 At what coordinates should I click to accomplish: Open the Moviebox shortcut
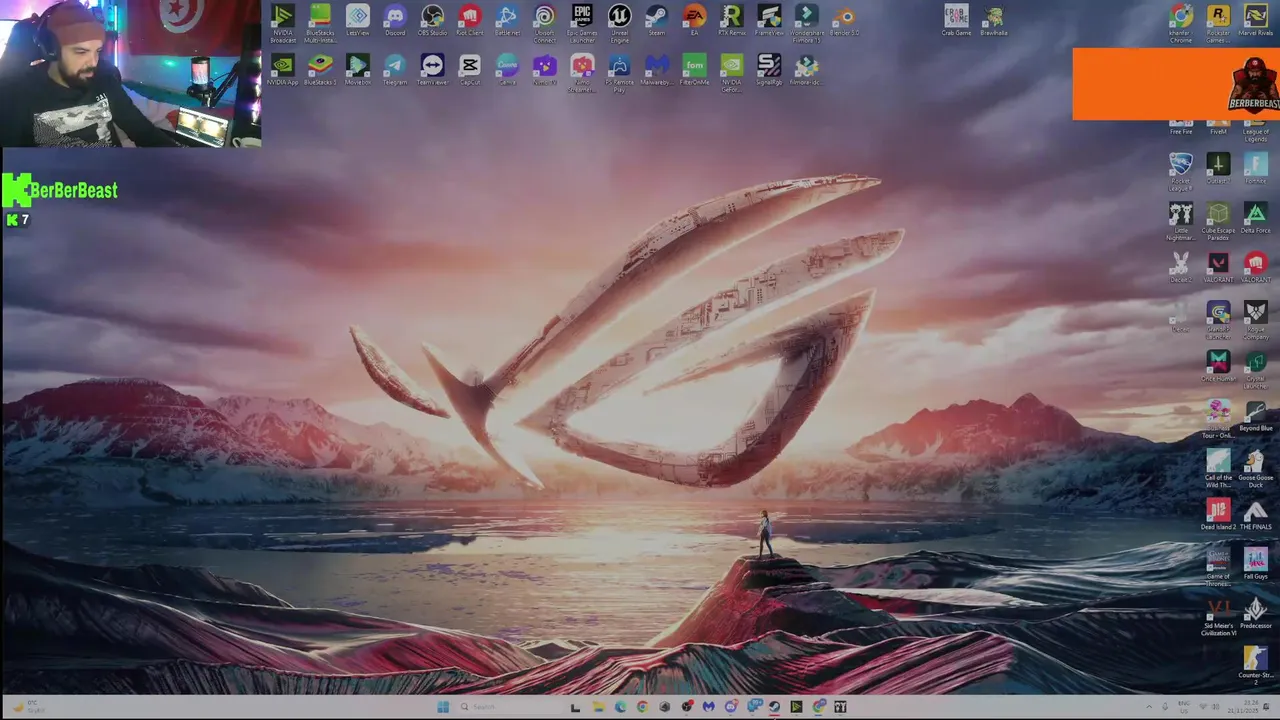[x=357, y=70]
